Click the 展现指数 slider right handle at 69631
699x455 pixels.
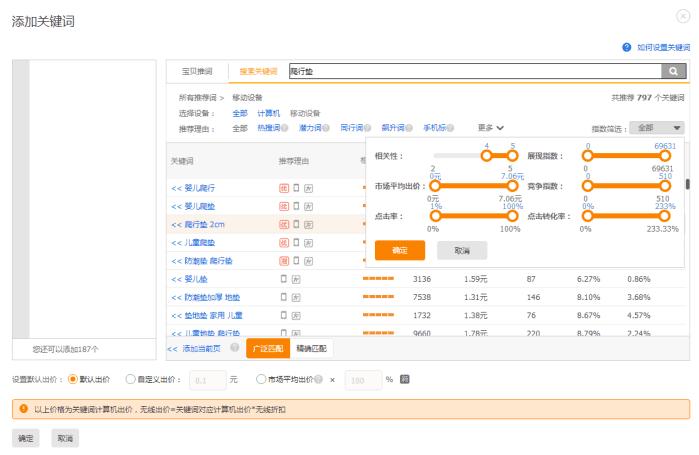click(665, 156)
